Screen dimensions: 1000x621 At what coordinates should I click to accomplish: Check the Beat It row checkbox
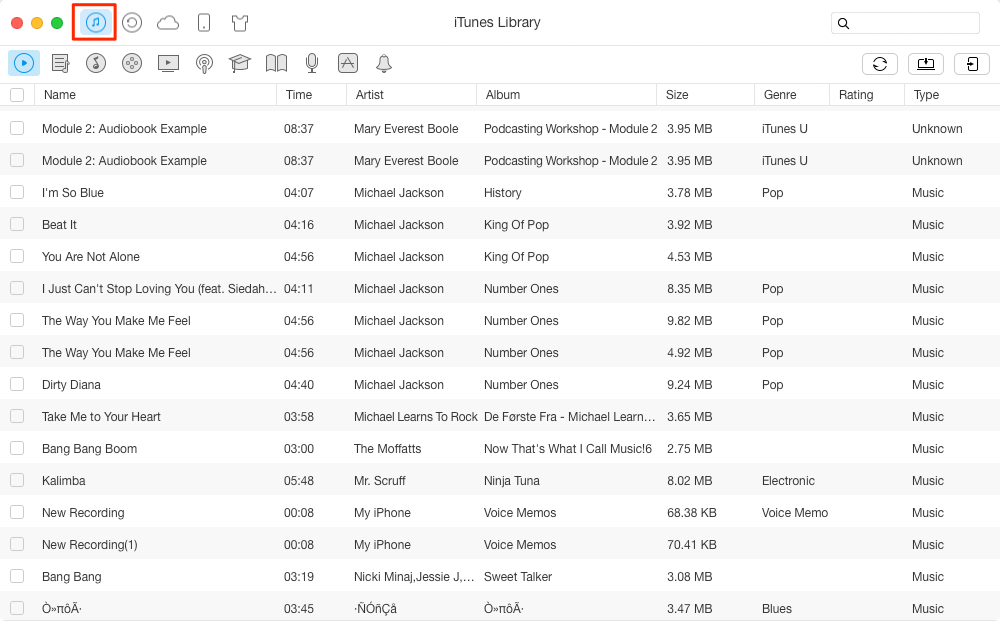[x=17, y=224]
